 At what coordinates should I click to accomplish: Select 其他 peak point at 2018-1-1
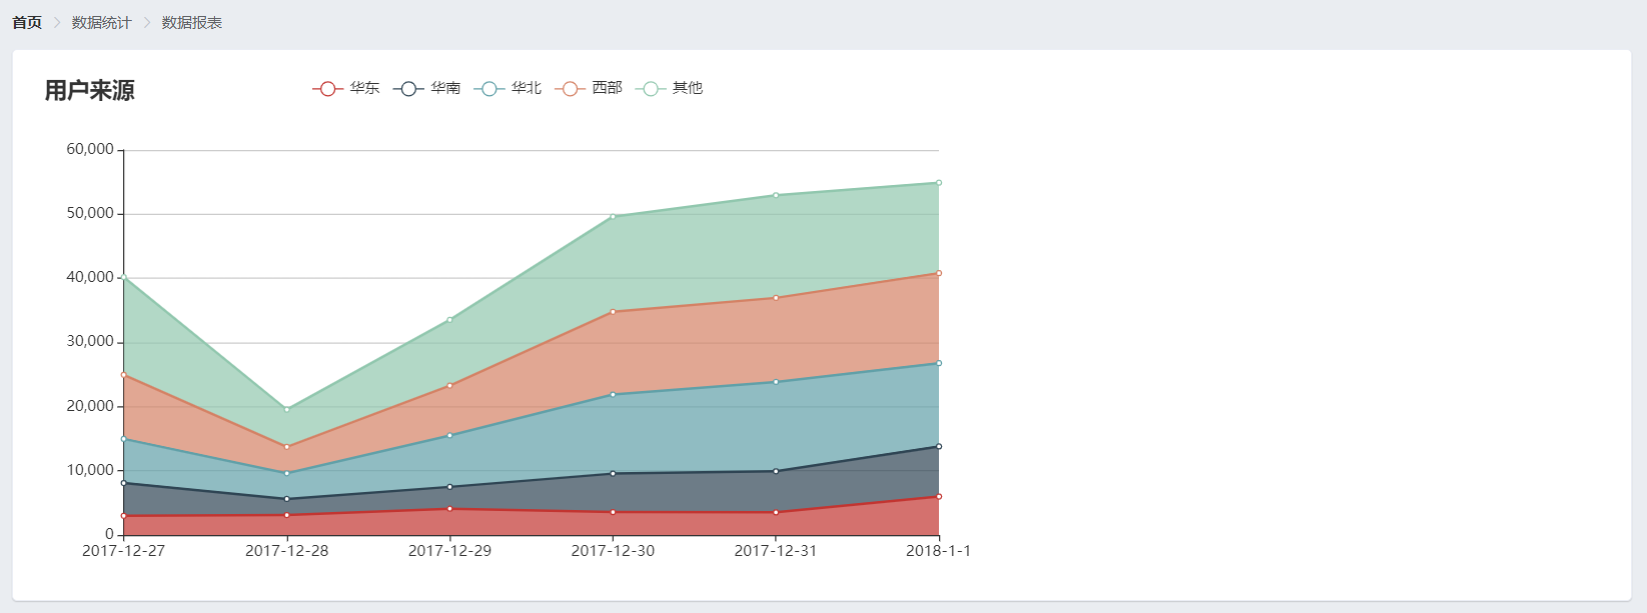[x=939, y=183]
